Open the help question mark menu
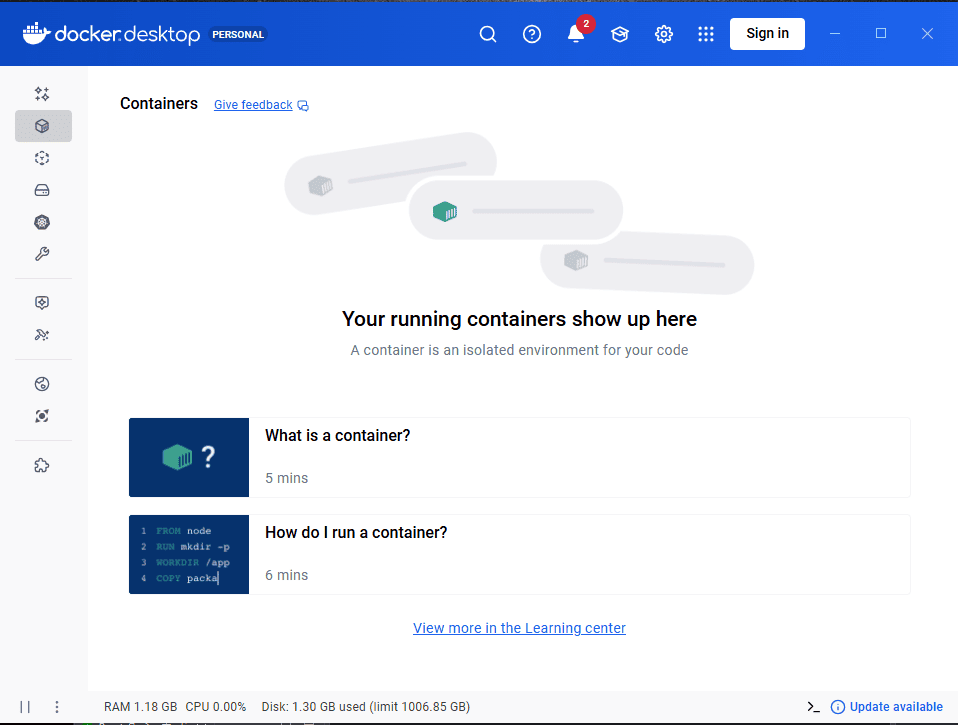958x725 pixels. click(x=532, y=34)
